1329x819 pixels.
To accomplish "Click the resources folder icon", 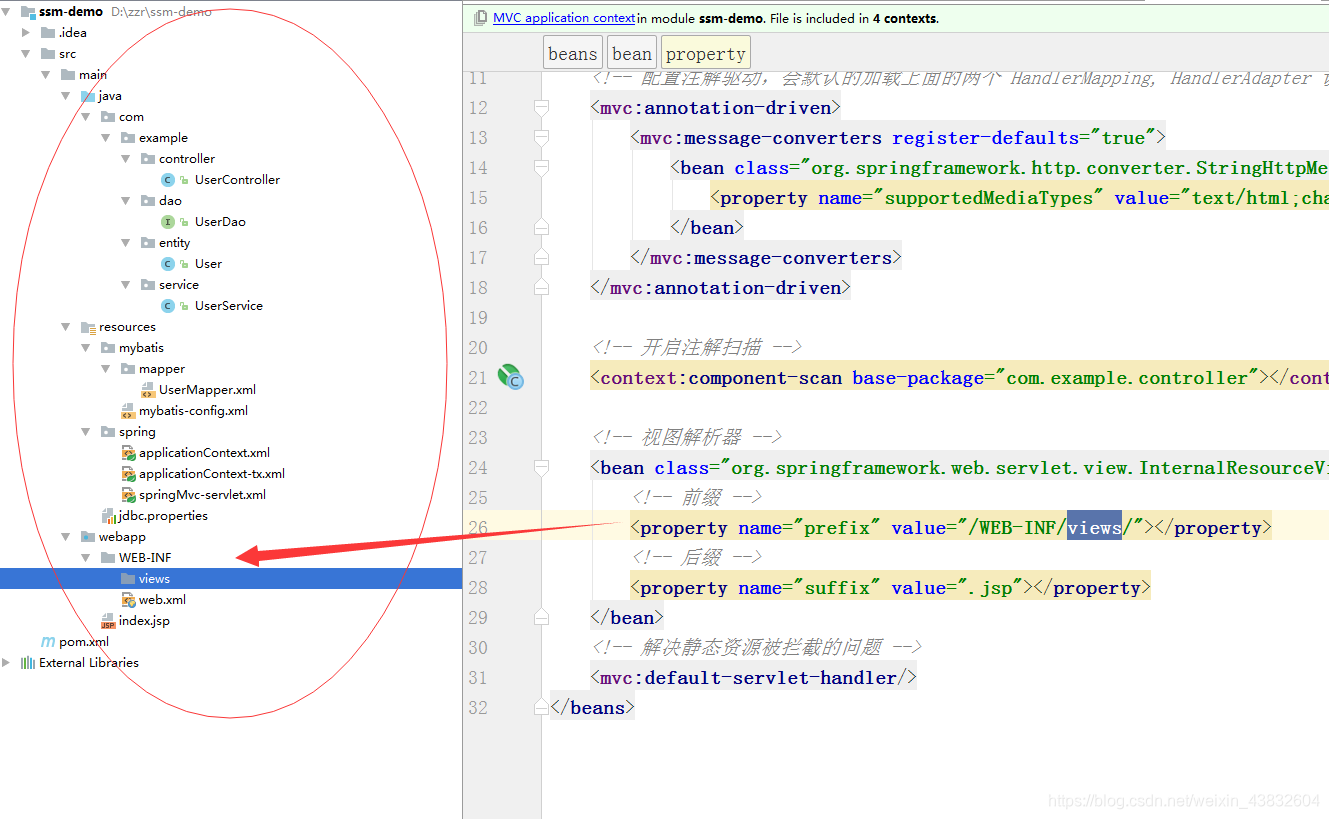I will pyautogui.click(x=88, y=327).
